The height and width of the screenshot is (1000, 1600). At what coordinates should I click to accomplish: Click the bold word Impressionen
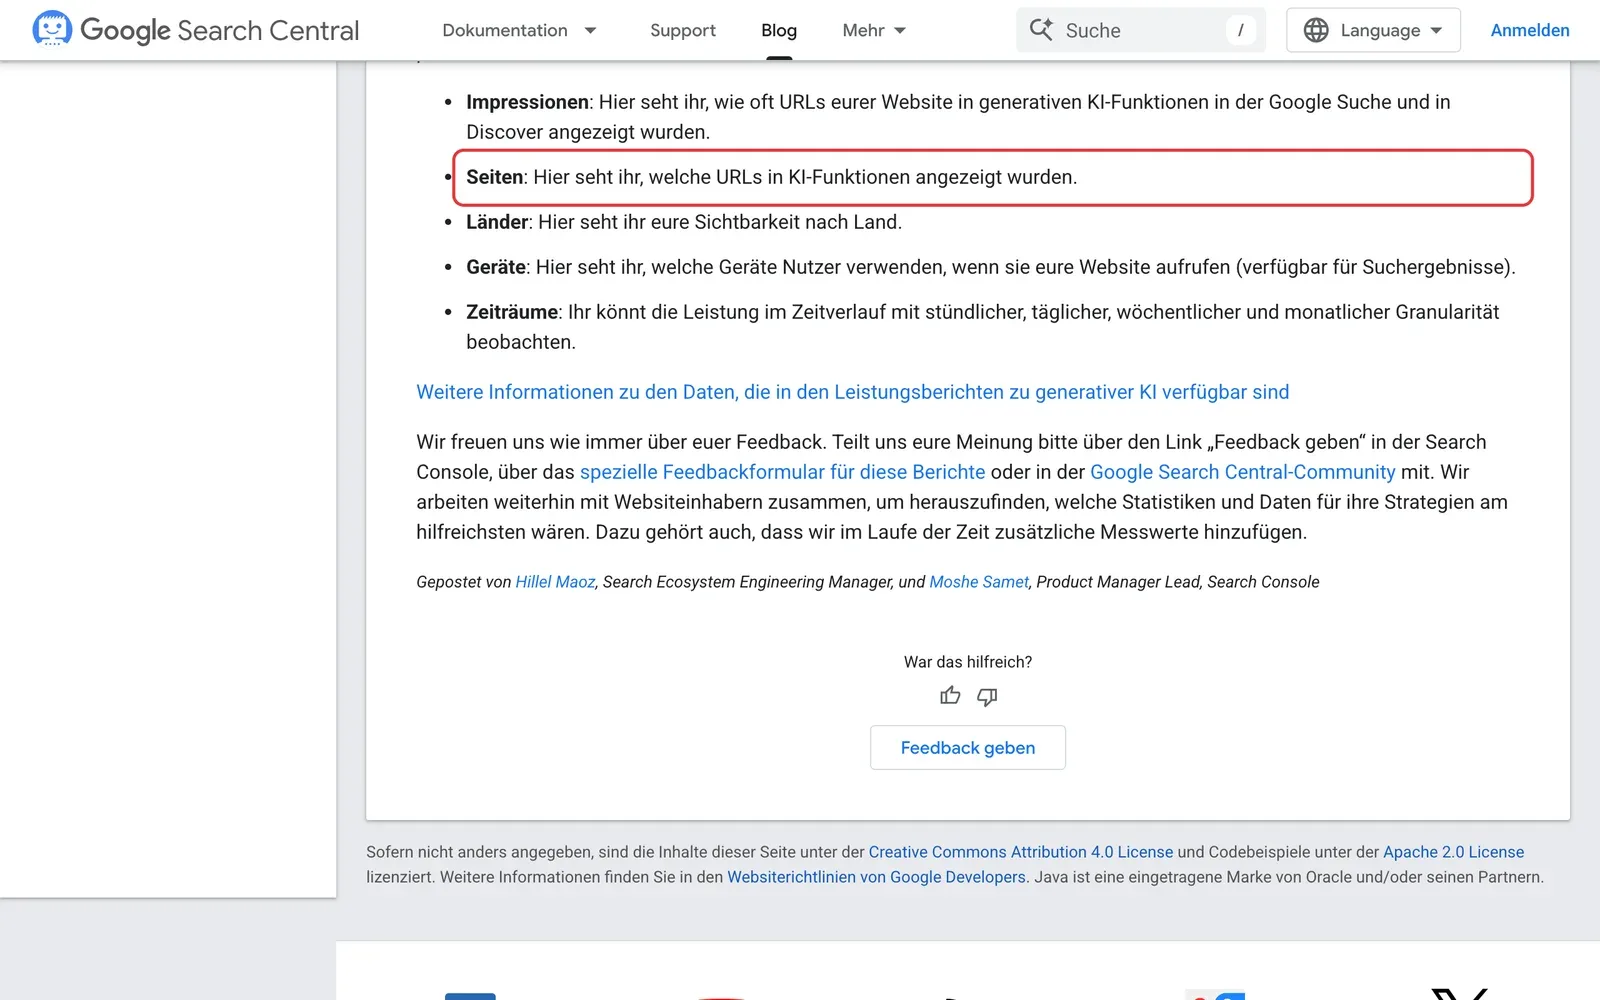pyautogui.click(x=527, y=102)
